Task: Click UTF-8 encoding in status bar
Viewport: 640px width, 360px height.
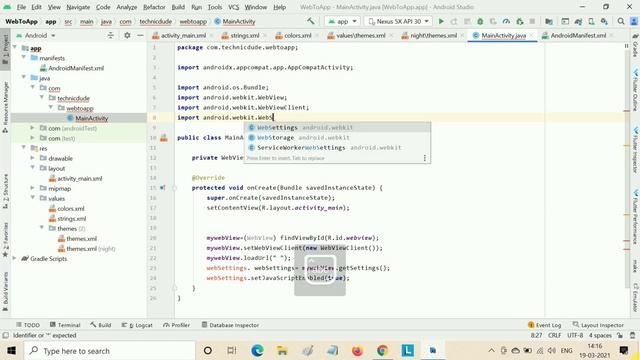Action: pos(575,335)
